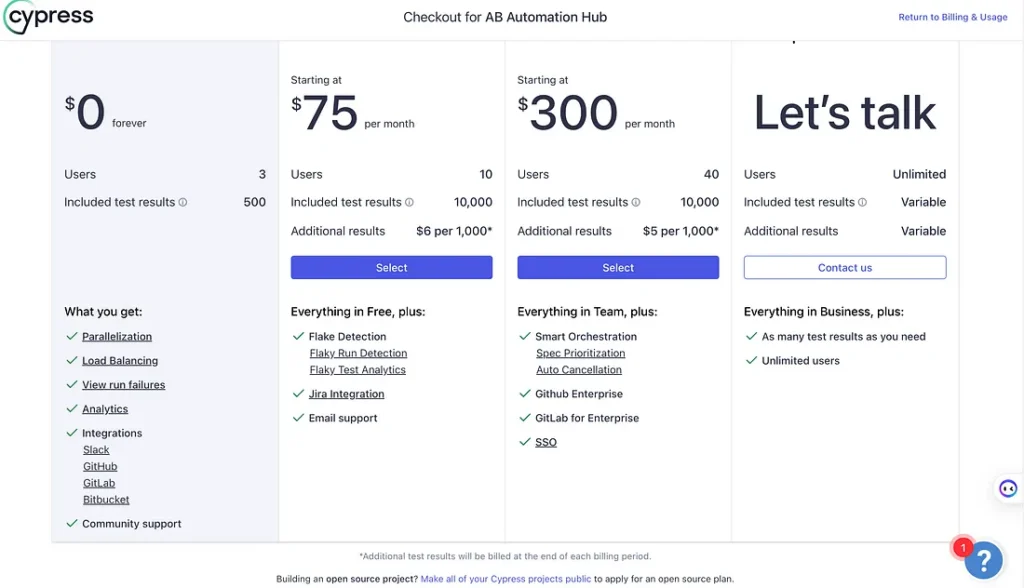
Task: Click the Spec Prioritization link
Action: tap(580, 353)
